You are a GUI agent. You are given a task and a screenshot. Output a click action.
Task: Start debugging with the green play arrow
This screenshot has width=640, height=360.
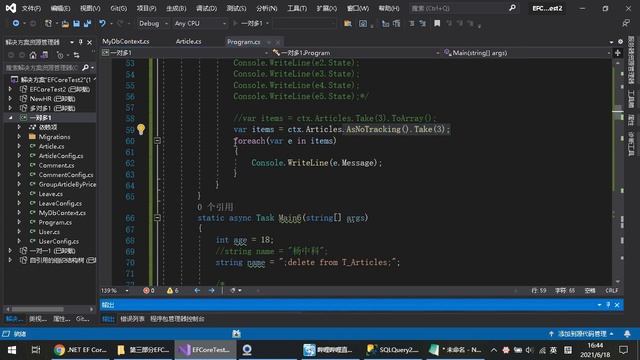235,24
